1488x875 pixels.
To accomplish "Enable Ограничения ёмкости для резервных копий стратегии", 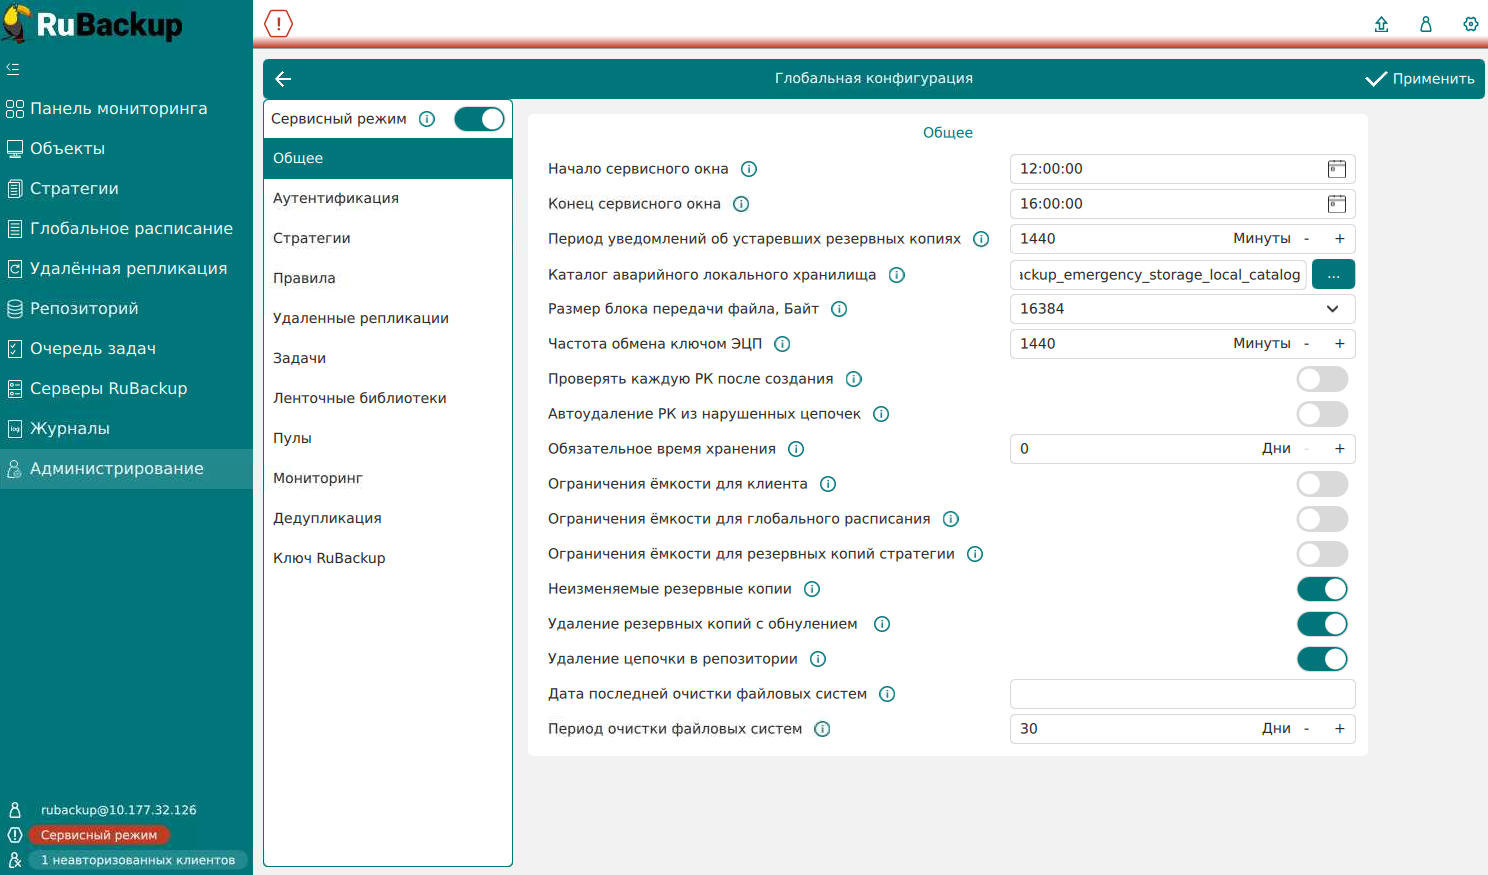I will pyautogui.click(x=1322, y=554).
